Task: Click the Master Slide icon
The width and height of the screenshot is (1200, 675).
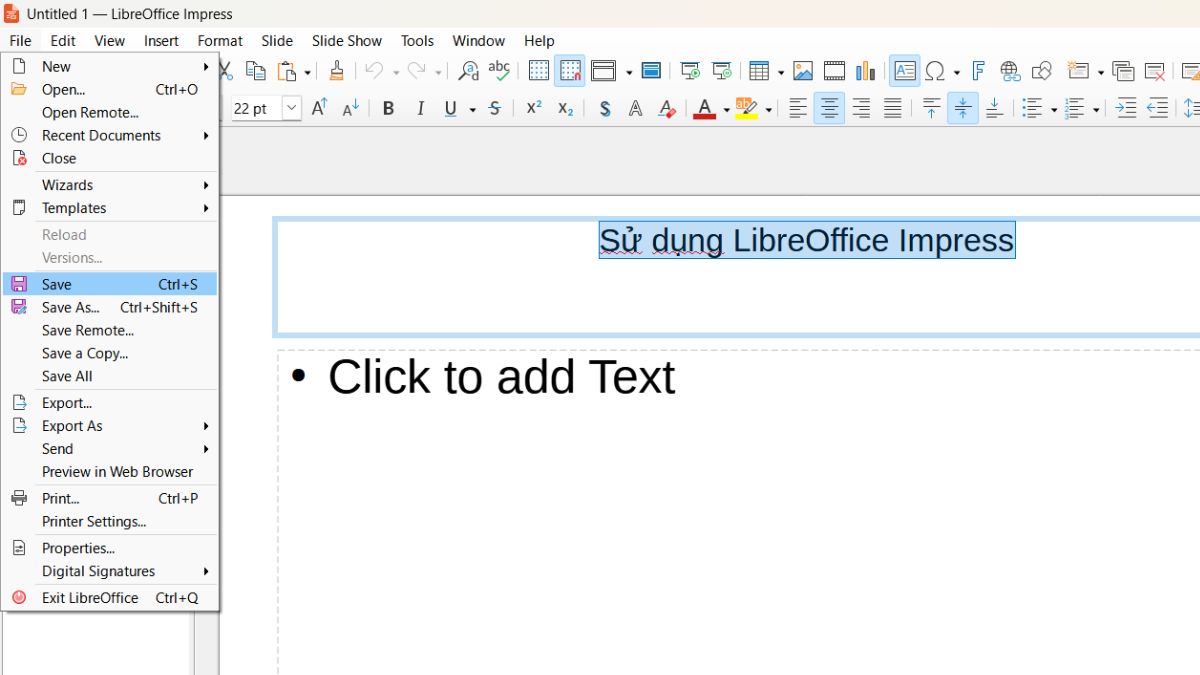Action: point(651,71)
